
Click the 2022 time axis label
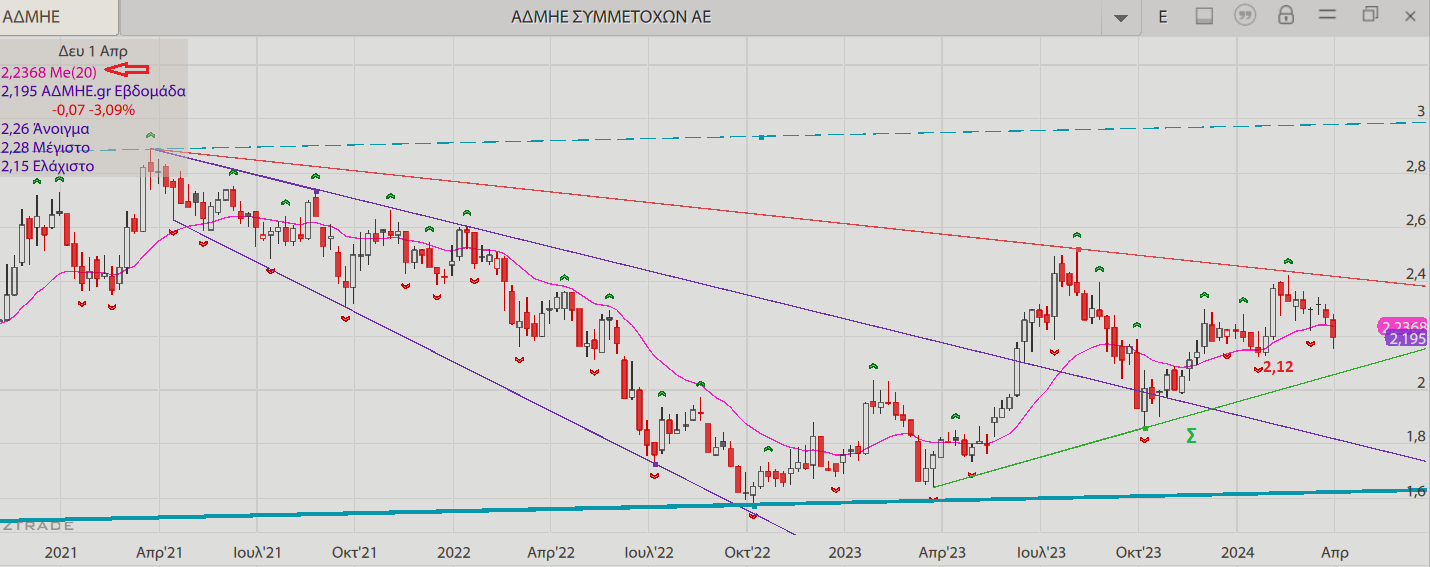(x=453, y=551)
